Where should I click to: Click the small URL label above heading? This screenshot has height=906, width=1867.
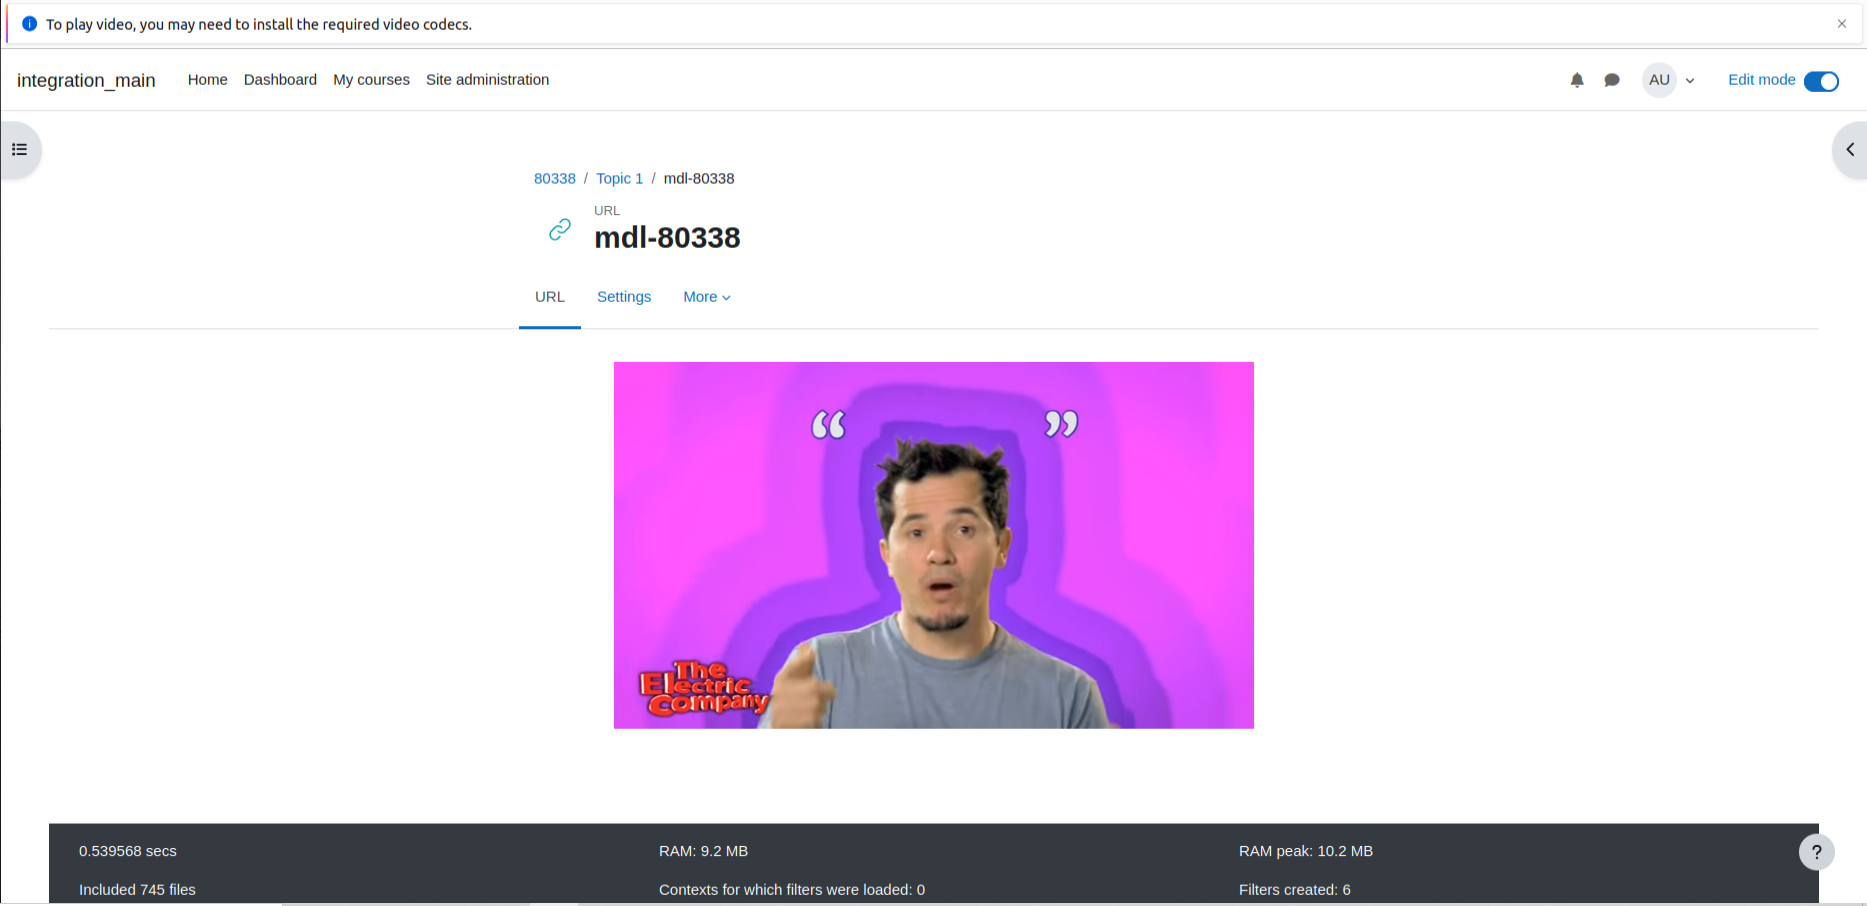pyautogui.click(x=607, y=211)
